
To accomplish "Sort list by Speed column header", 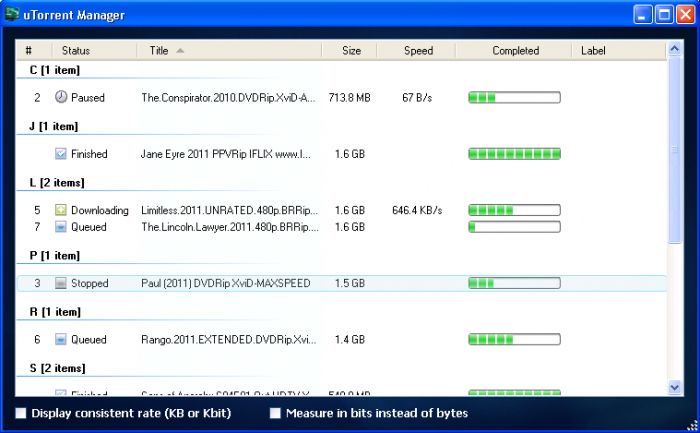I will (x=416, y=50).
